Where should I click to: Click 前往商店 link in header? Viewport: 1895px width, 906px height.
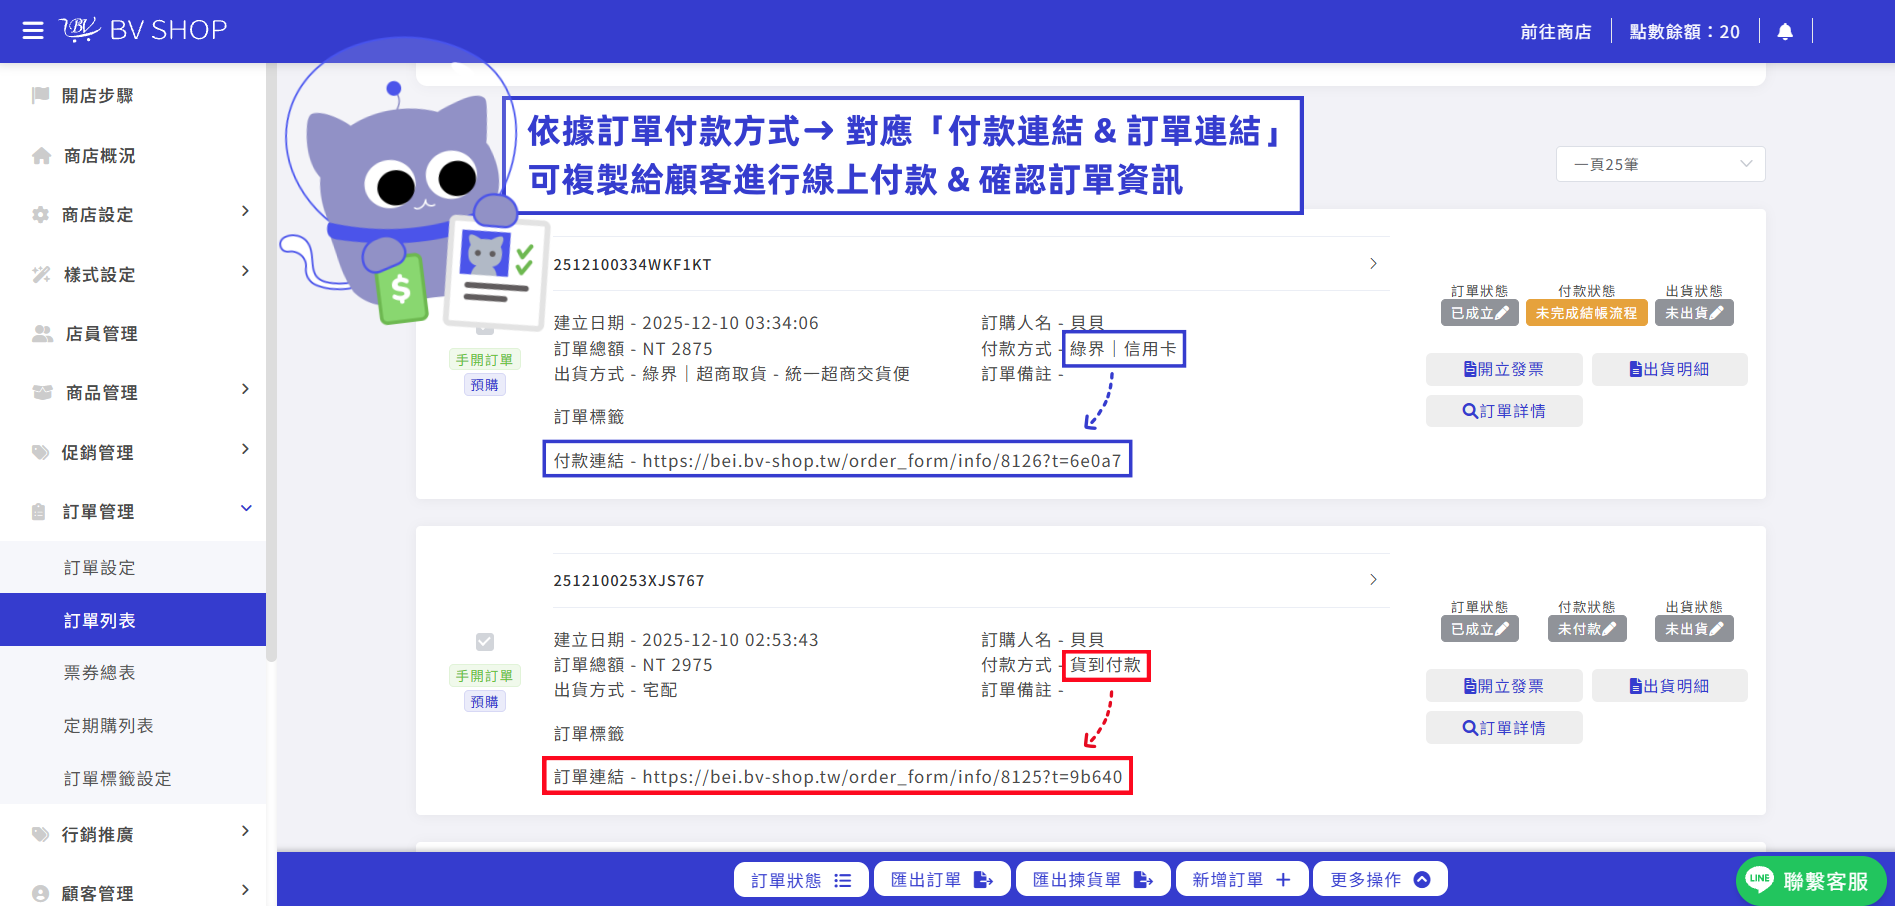pos(1556,32)
